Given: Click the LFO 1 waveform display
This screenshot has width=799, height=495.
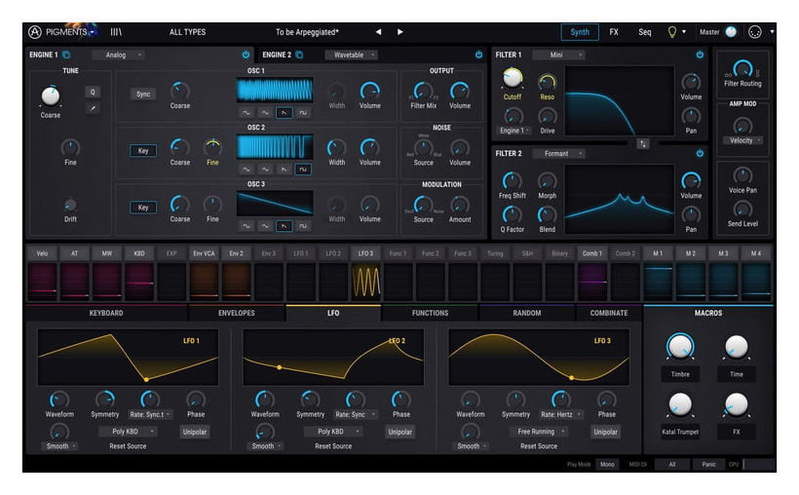Looking at the screenshot, I should 128,357.
